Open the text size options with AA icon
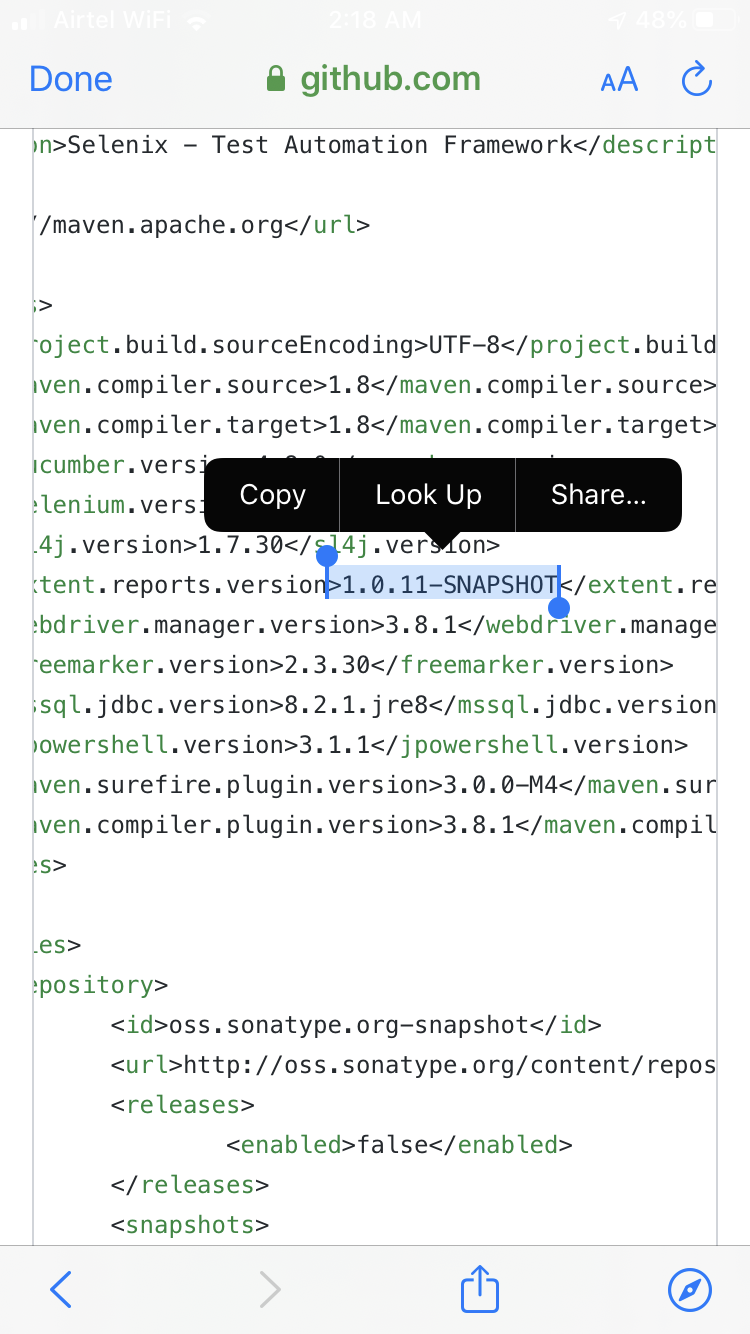The height and width of the screenshot is (1334, 750). click(618, 79)
